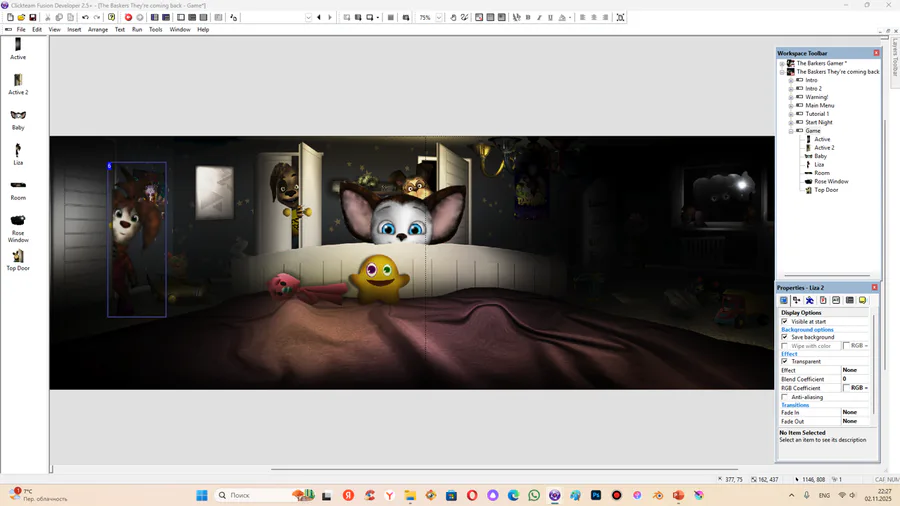Uncheck the Save background checkbox
Image resolution: width=900 pixels, height=506 pixels.
tap(785, 337)
